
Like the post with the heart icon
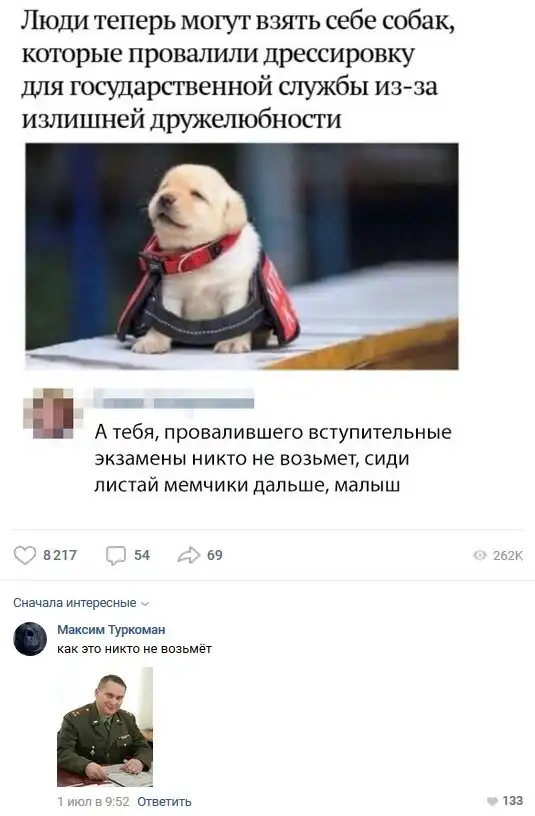click(x=24, y=555)
